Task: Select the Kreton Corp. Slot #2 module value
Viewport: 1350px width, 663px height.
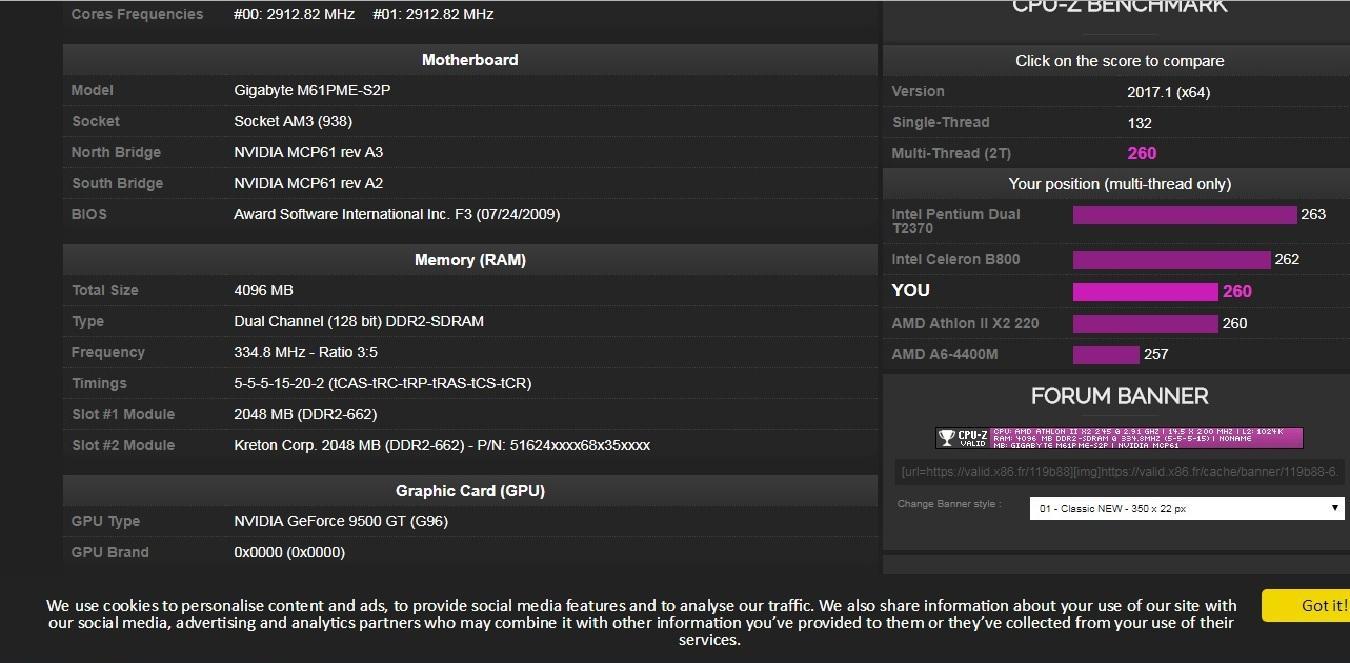Action: click(x=442, y=445)
